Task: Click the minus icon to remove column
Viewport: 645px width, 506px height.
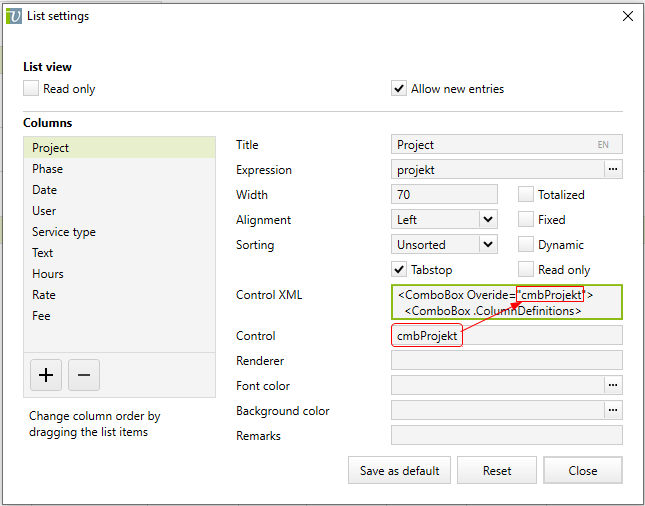Action: point(84,375)
